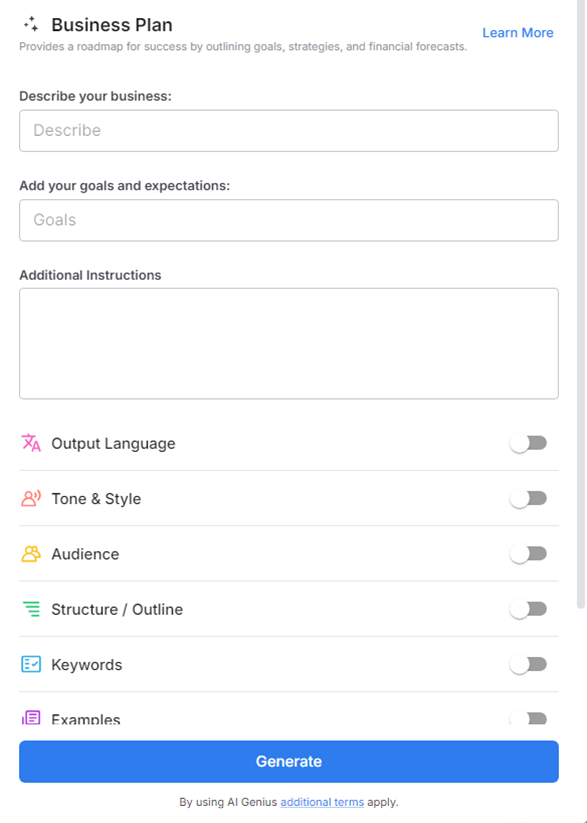Enable the Examples toggle
The image size is (587, 823).
click(529, 718)
